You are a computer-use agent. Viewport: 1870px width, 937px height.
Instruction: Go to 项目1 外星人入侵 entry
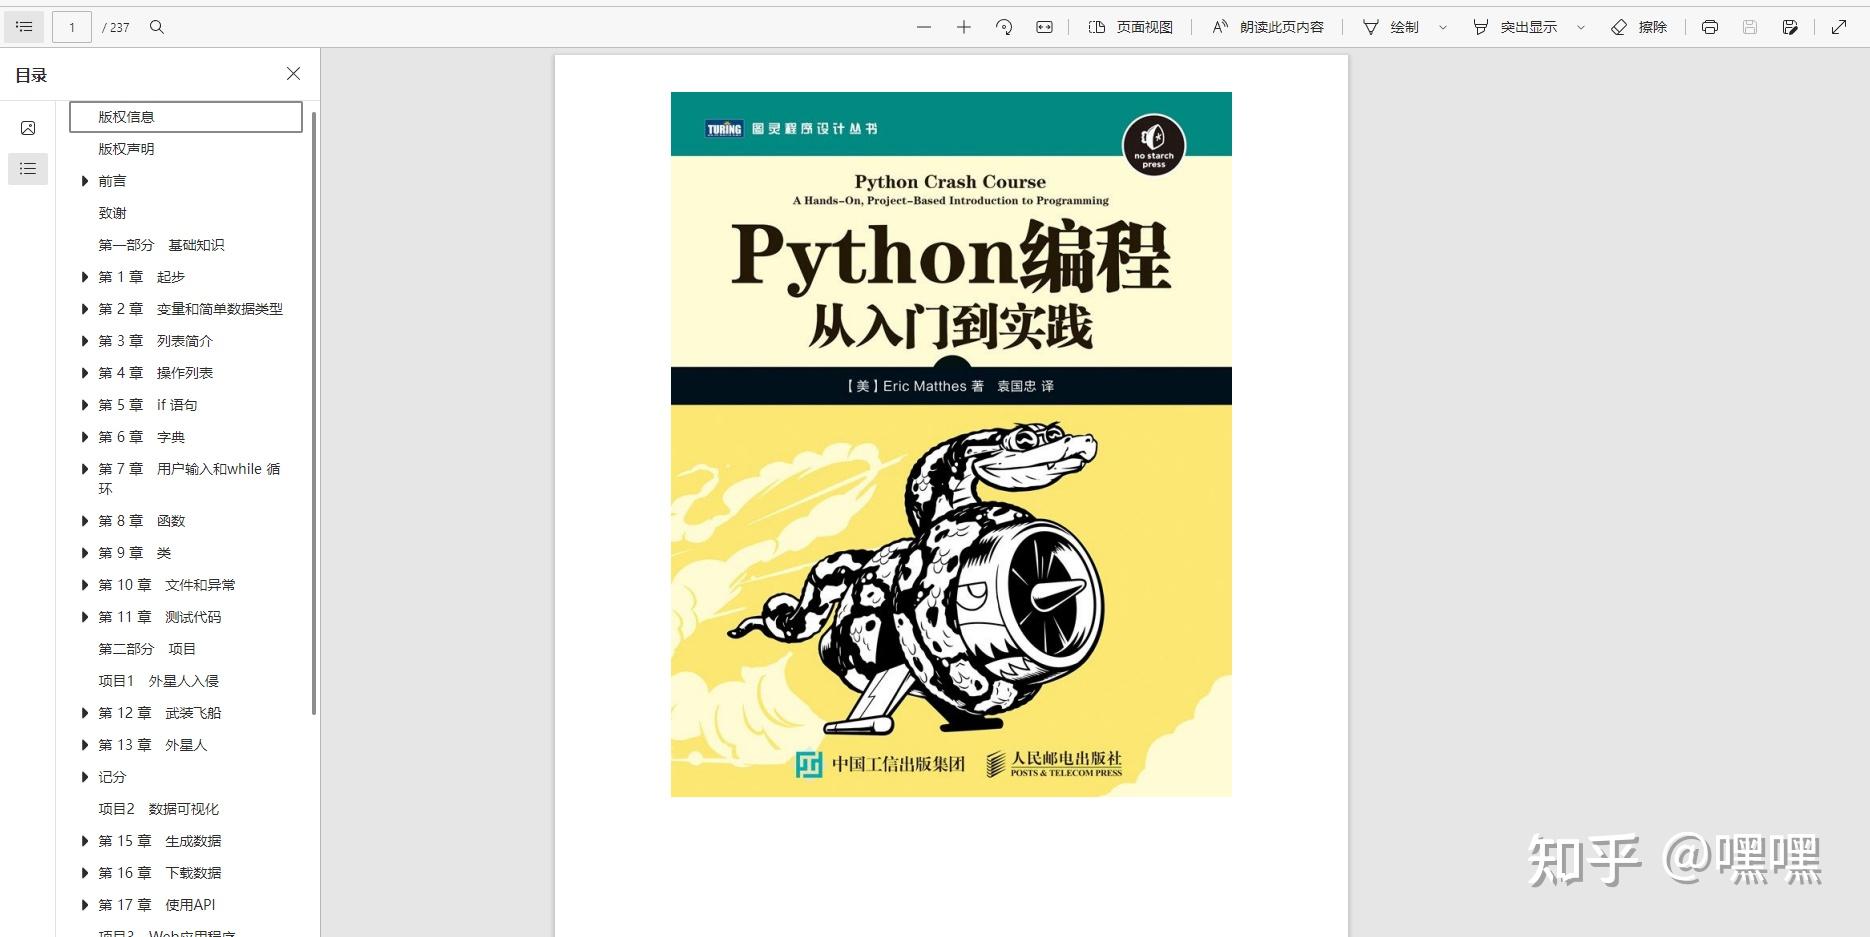[158, 681]
